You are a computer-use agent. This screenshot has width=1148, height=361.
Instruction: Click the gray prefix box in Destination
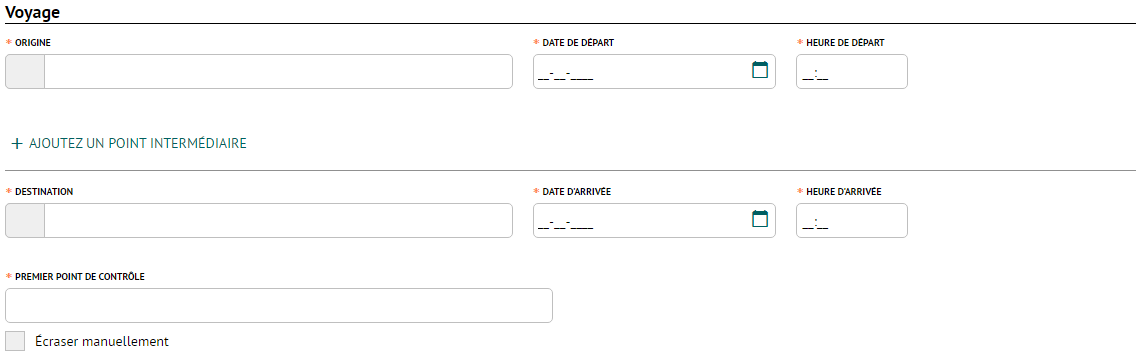tap(25, 220)
